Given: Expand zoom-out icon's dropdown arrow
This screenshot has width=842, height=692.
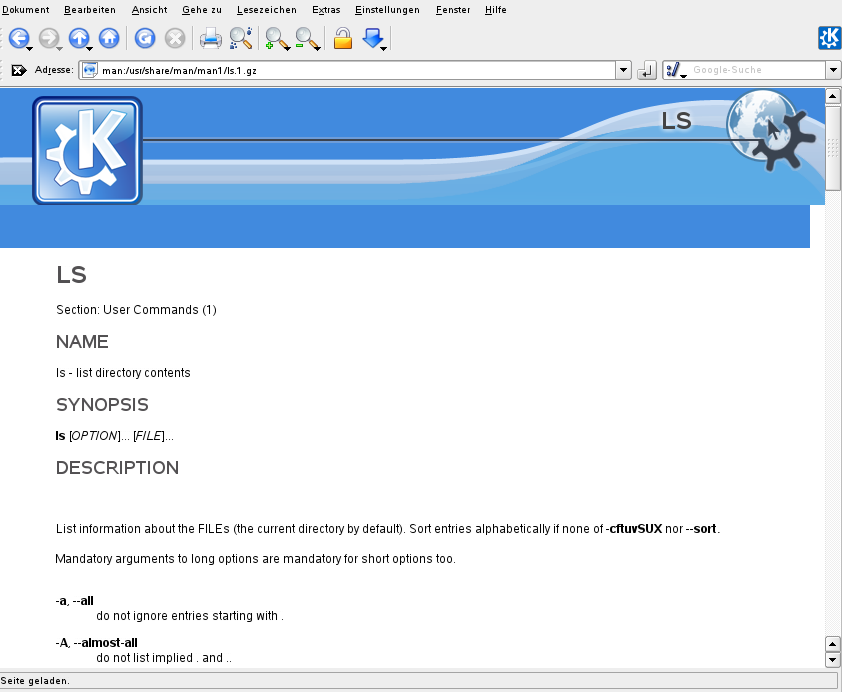Looking at the screenshot, I should pyautogui.click(x=317, y=49).
